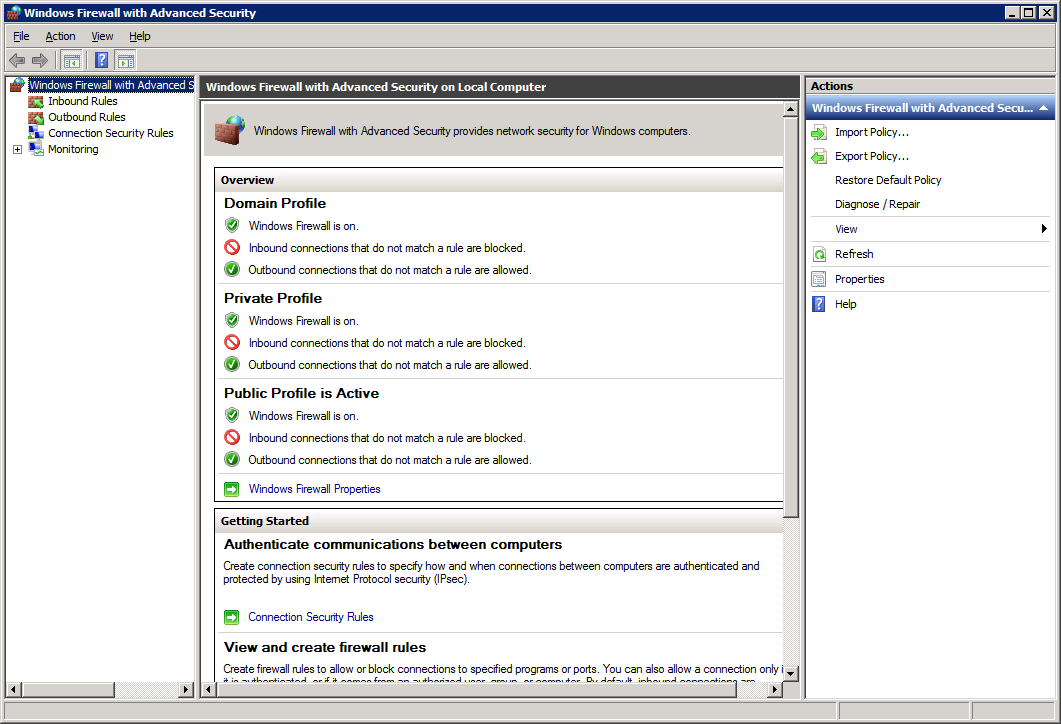Select Monitoring in the tree

73,150
